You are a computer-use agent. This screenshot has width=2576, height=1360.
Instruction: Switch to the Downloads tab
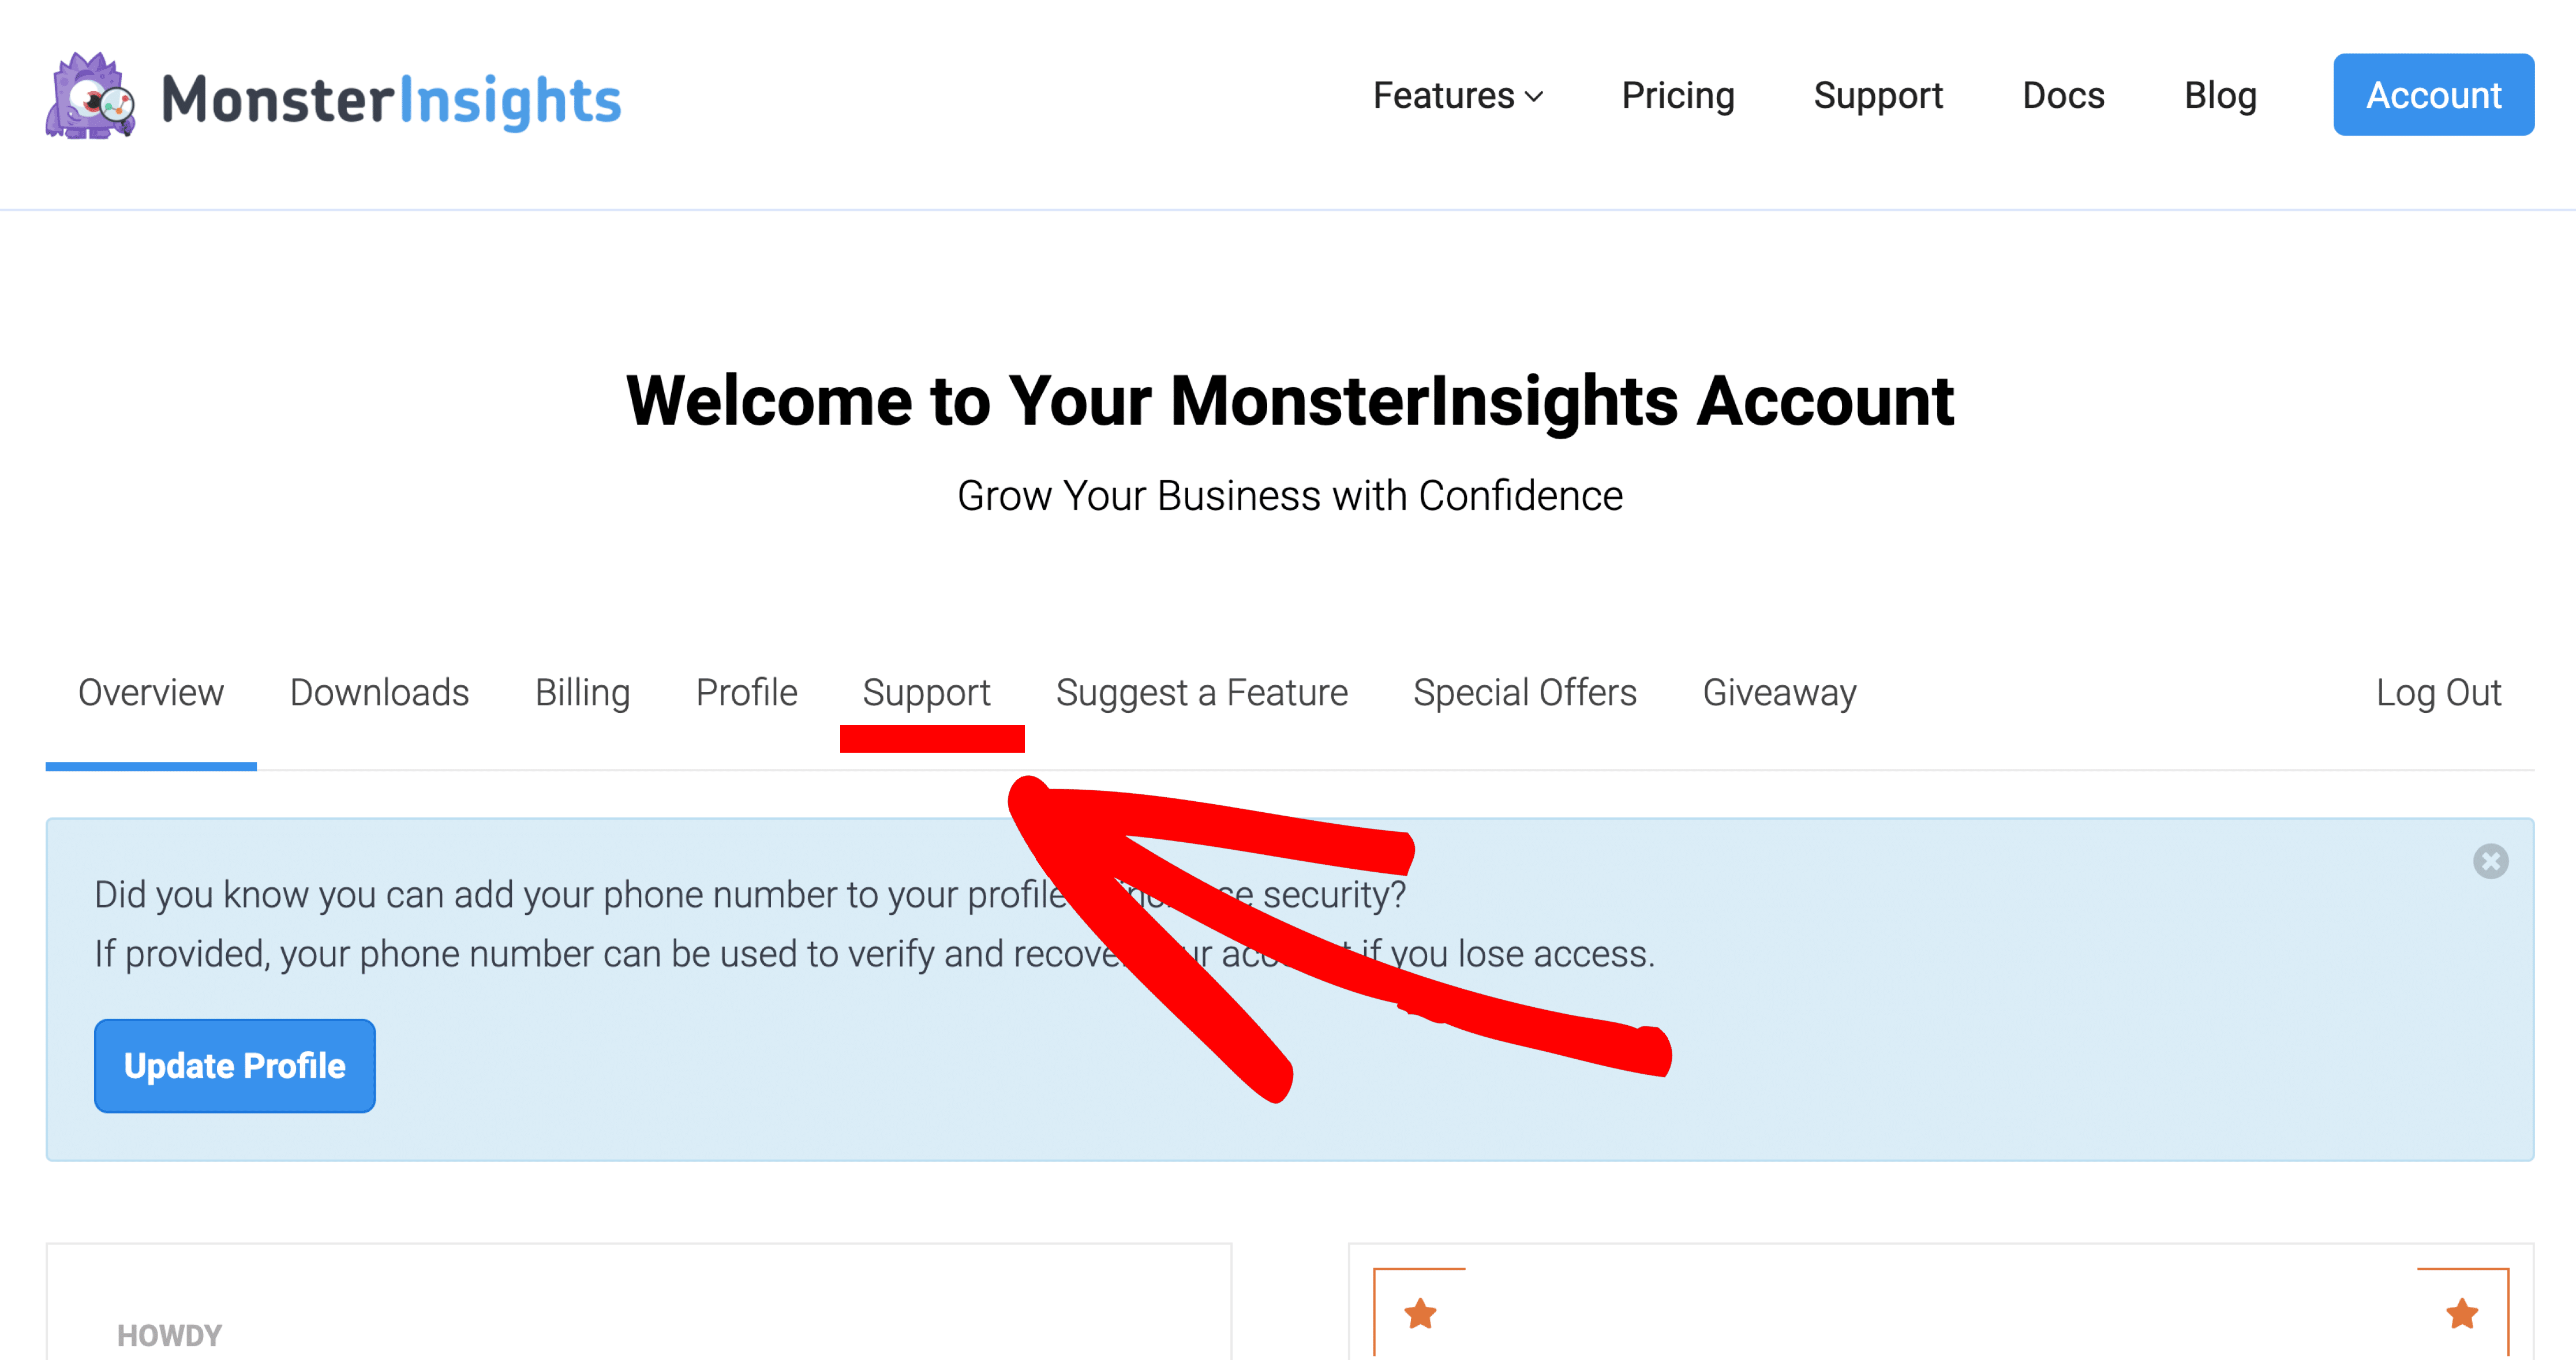click(379, 693)
